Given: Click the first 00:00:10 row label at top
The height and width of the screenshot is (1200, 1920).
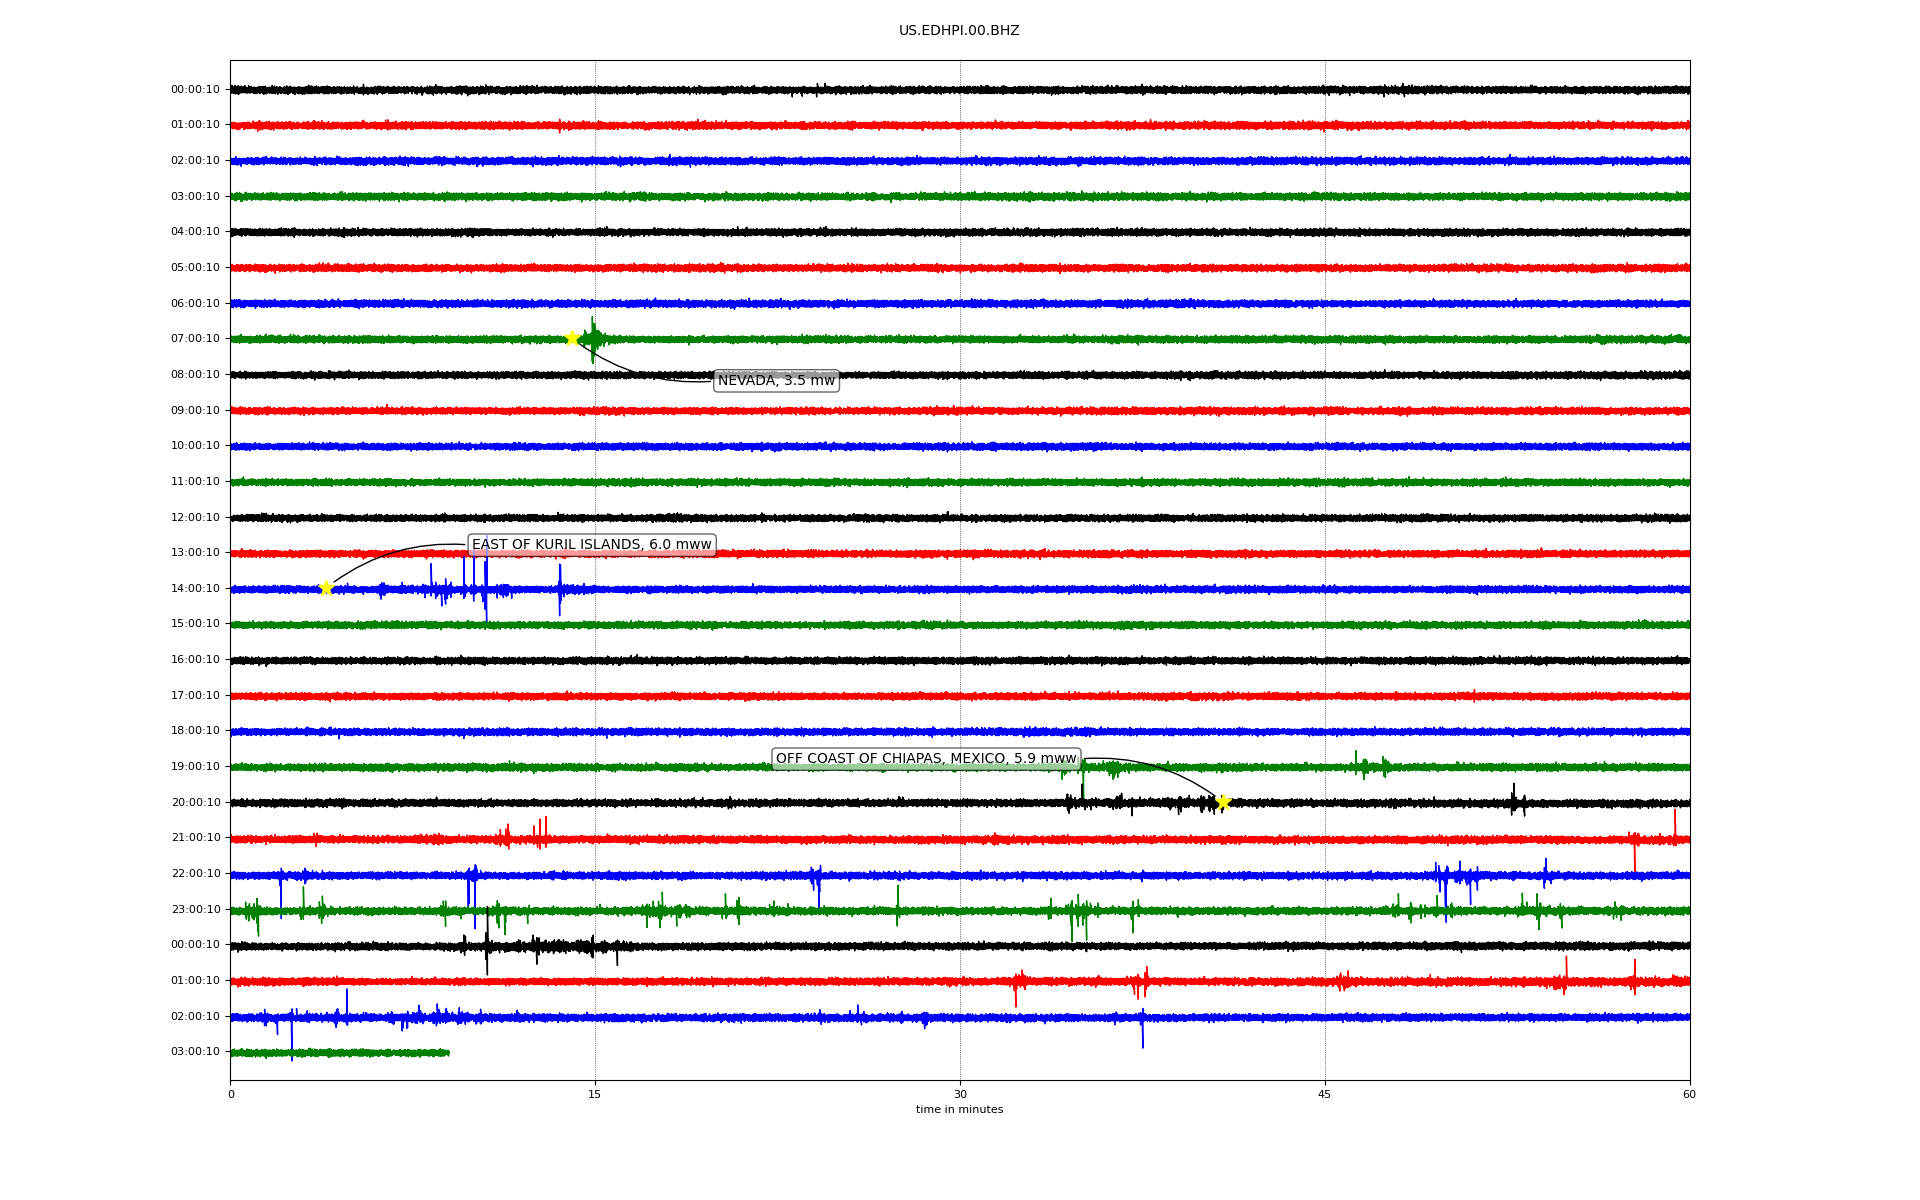Looking at the screenshot, I should tap(195, 90).
